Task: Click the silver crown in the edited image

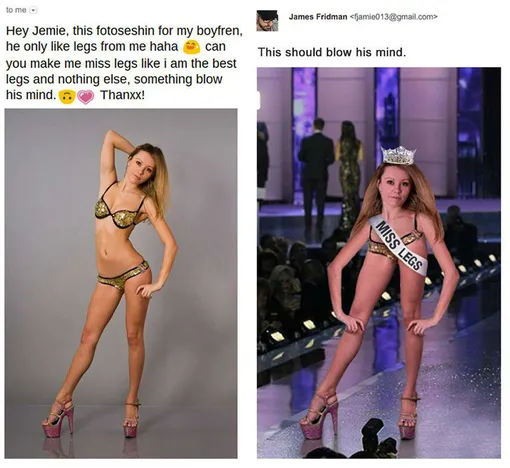Action: click(399, 155)
